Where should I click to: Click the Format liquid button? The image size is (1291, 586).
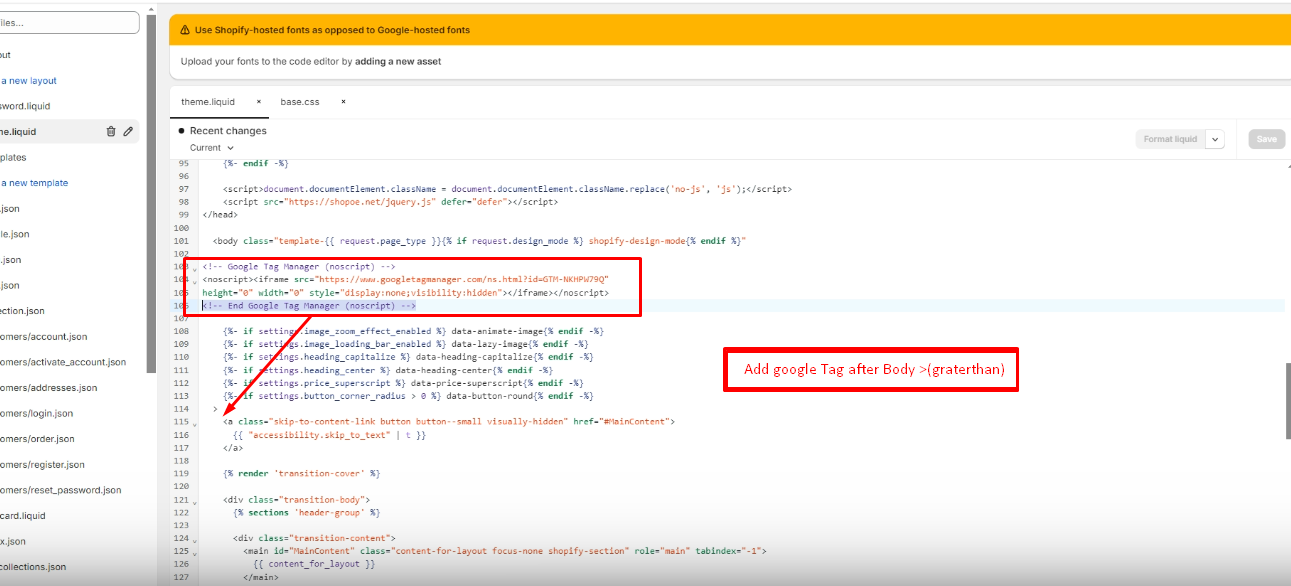[x=1170, y=139]
